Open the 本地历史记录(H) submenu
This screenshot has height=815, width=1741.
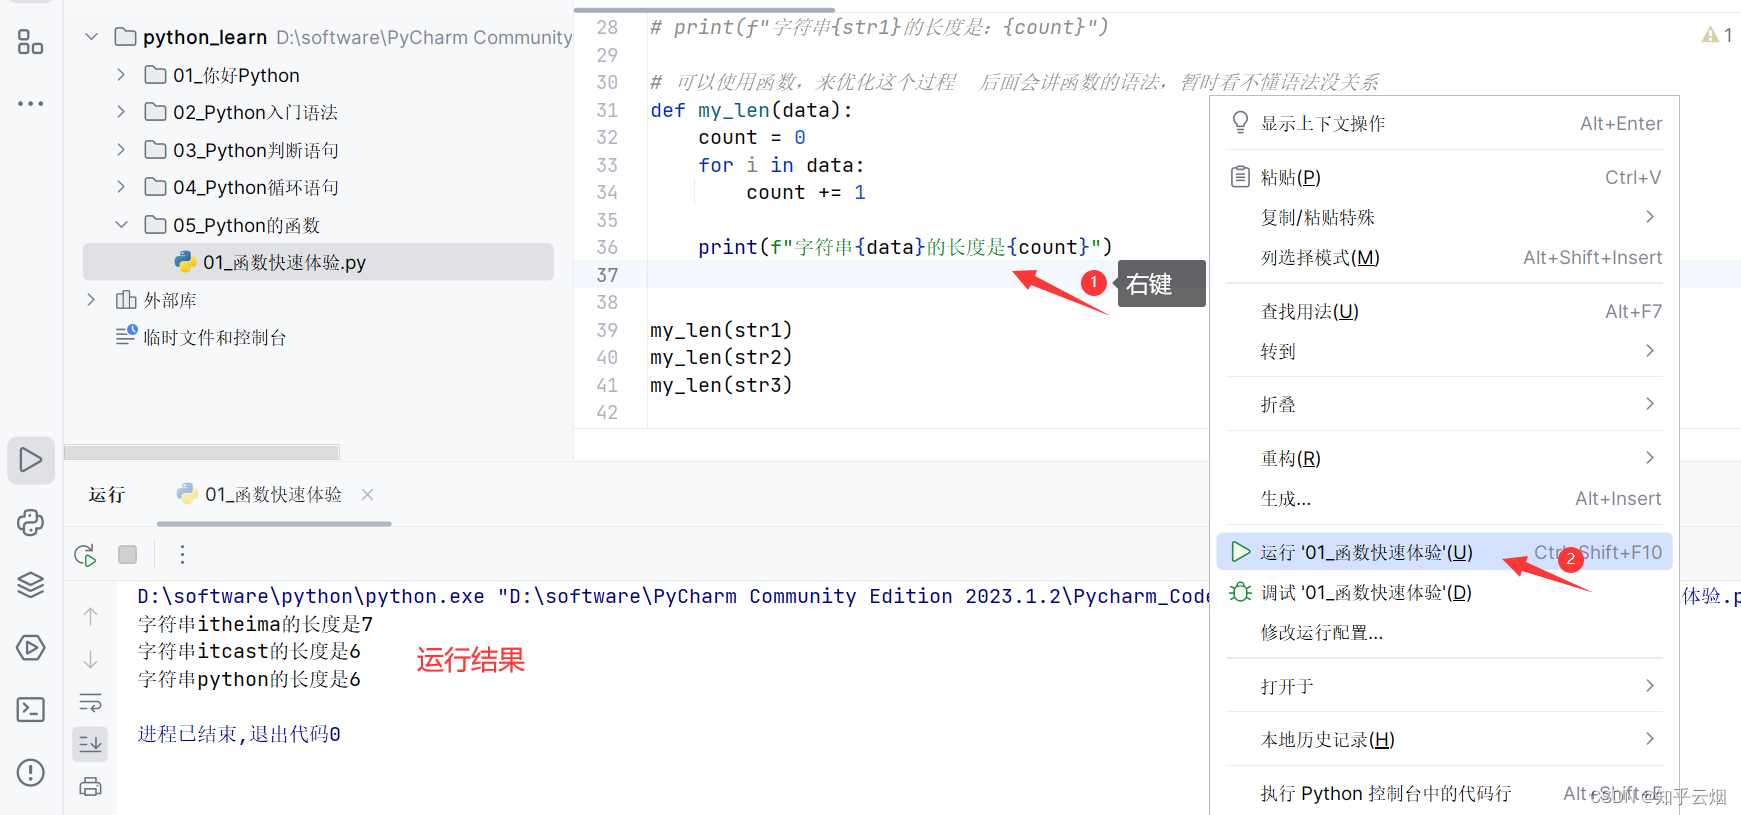(x=1444, y=739)
